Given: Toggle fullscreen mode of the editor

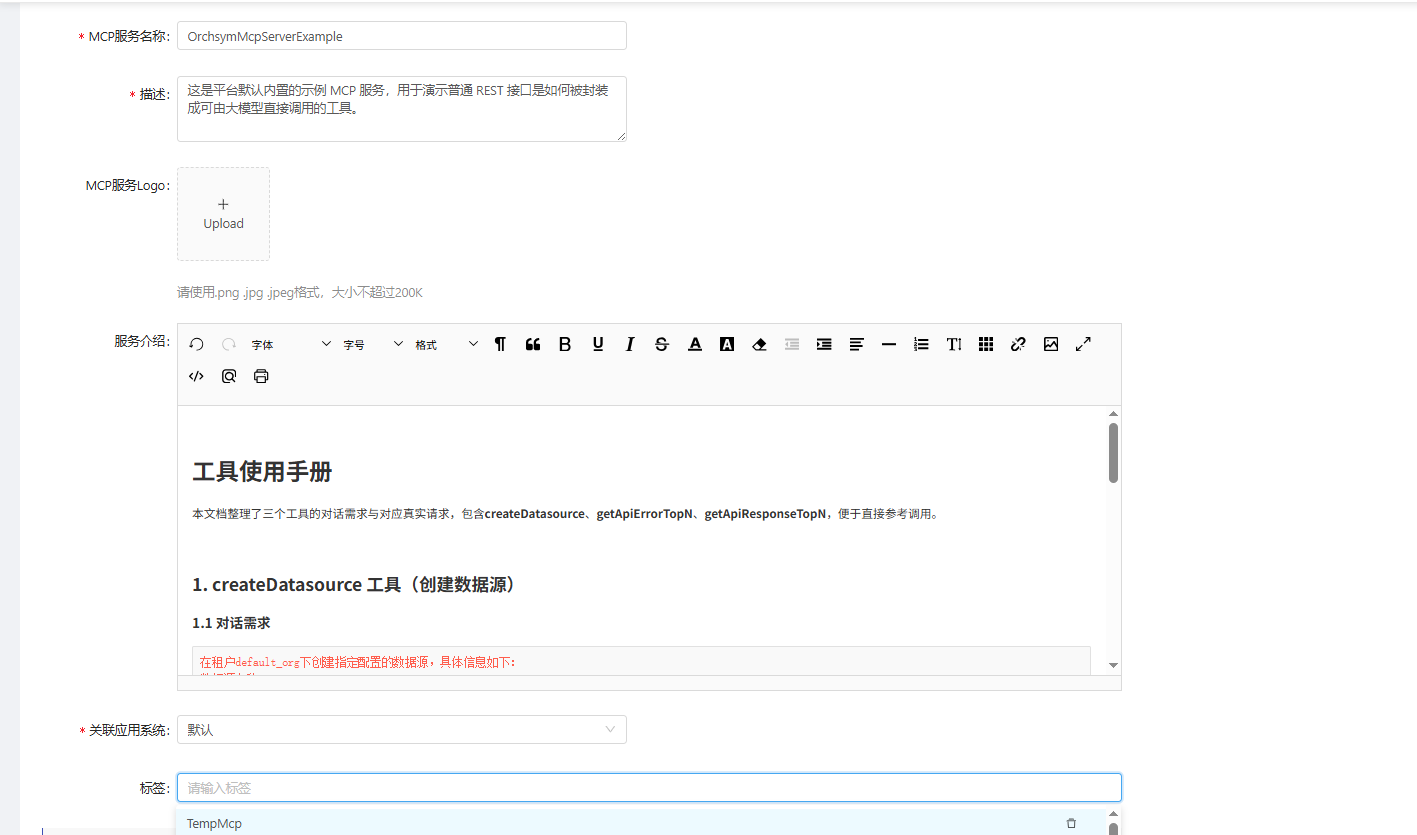Looking at the screenshot, I should 1083,343.
